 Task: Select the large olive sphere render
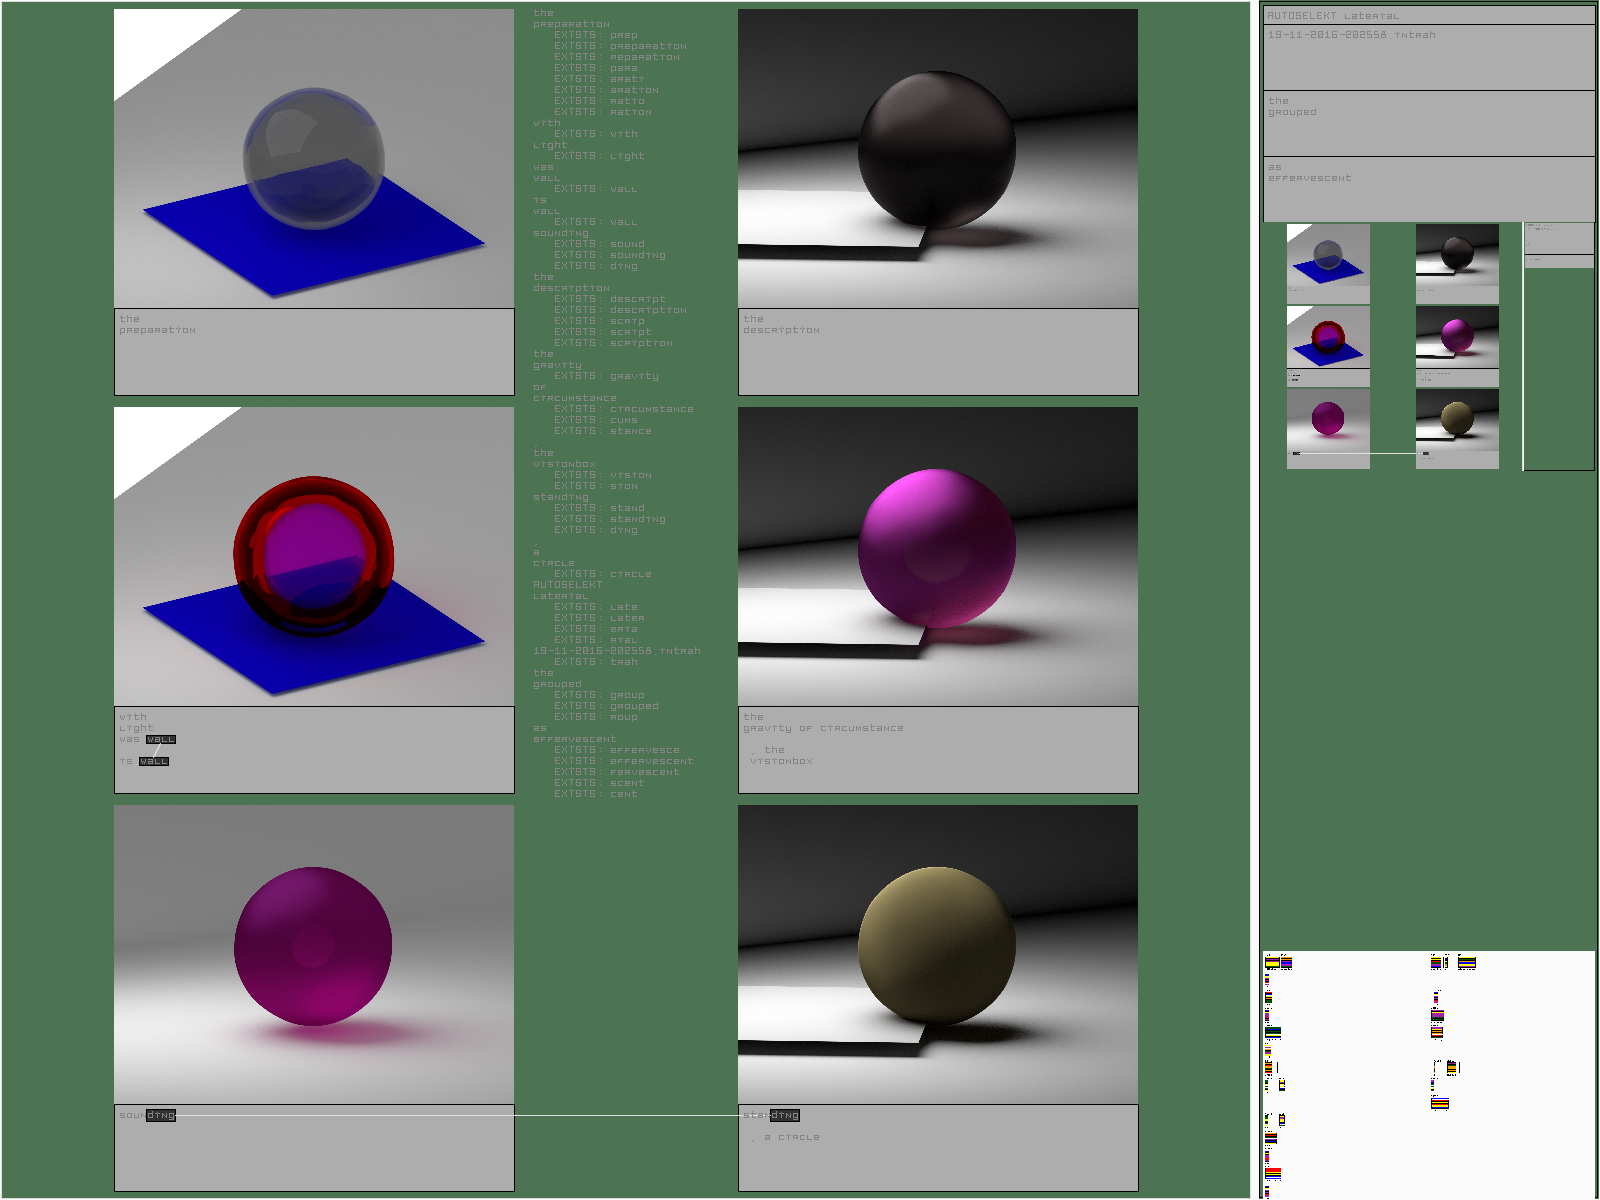click(938, 954)
